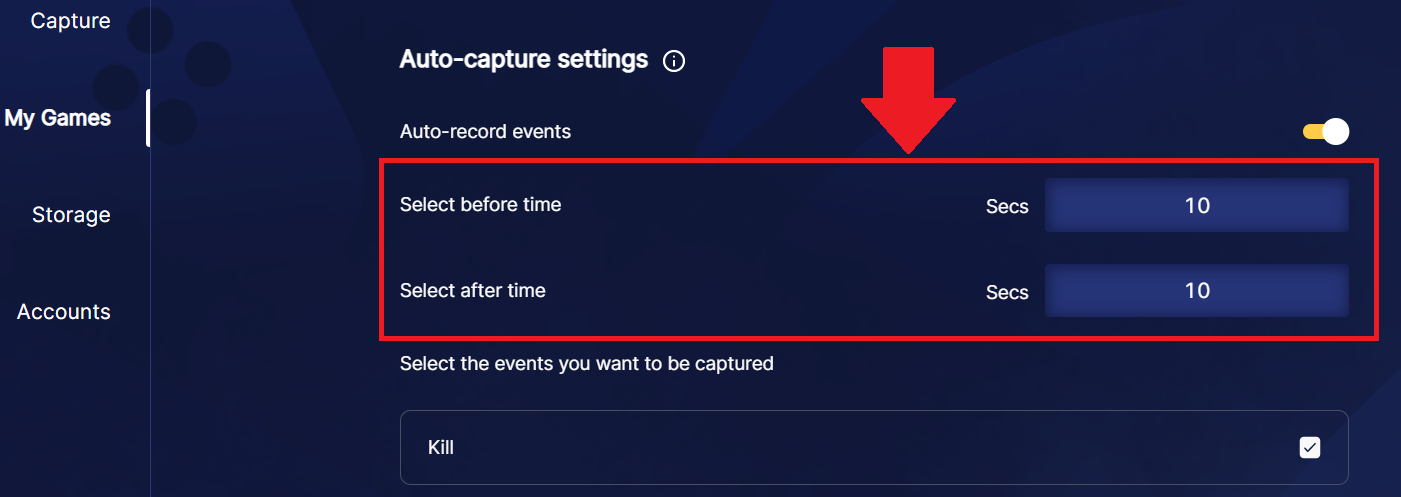
Task: Open the Capture section in sidebar
Action: (70, 21)
